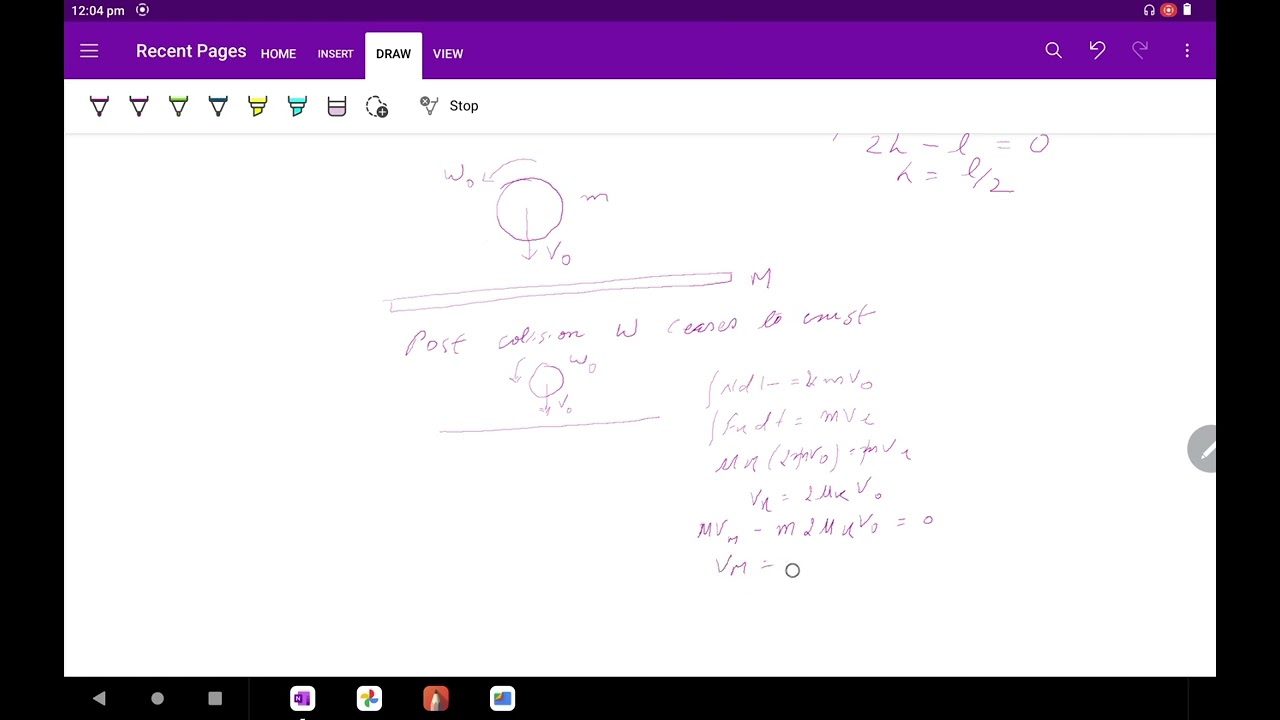Tap the 12:04 pm clock
The height and width of the screenshot is (720, 1280).
coord(98,10)
